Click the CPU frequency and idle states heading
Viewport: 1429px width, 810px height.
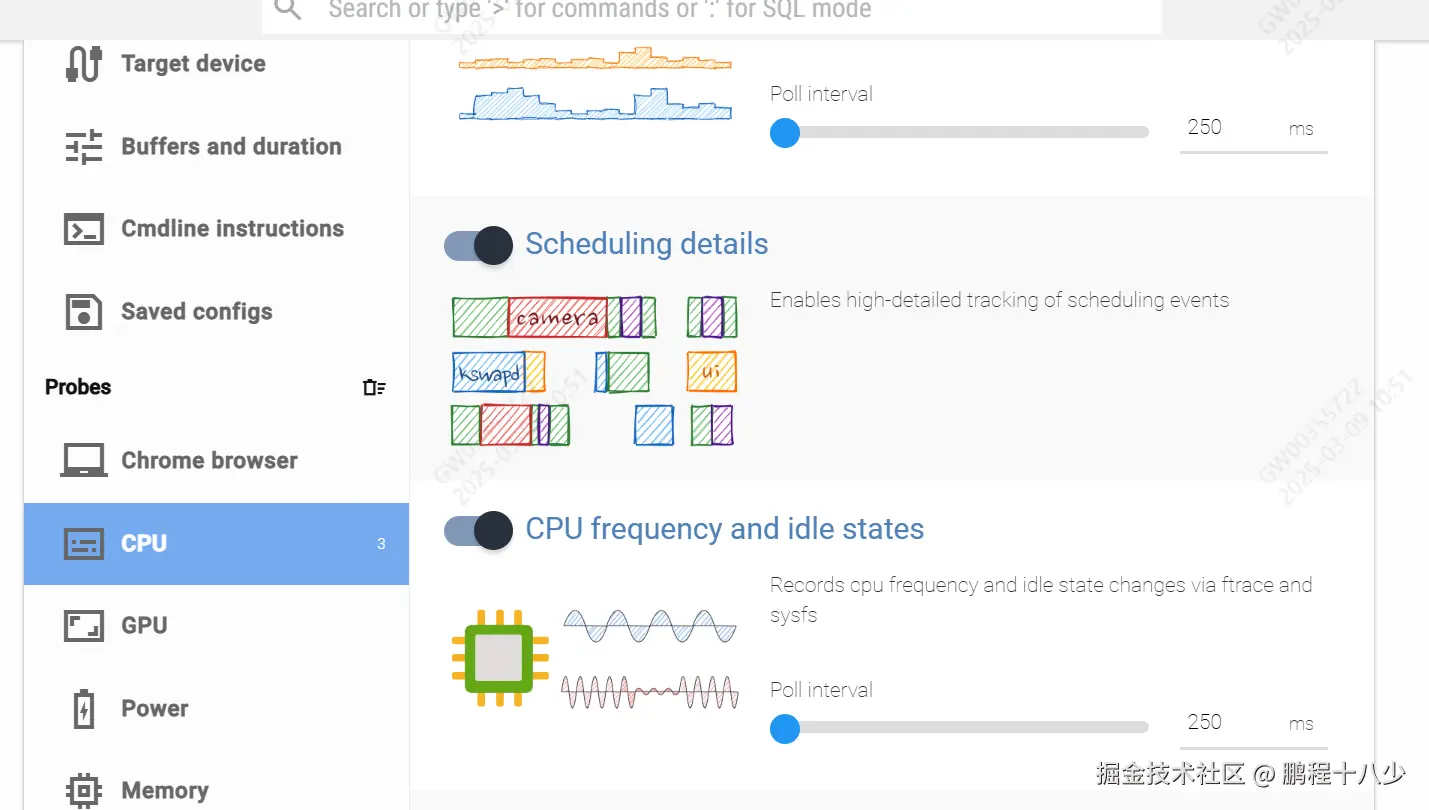point(725,529)
